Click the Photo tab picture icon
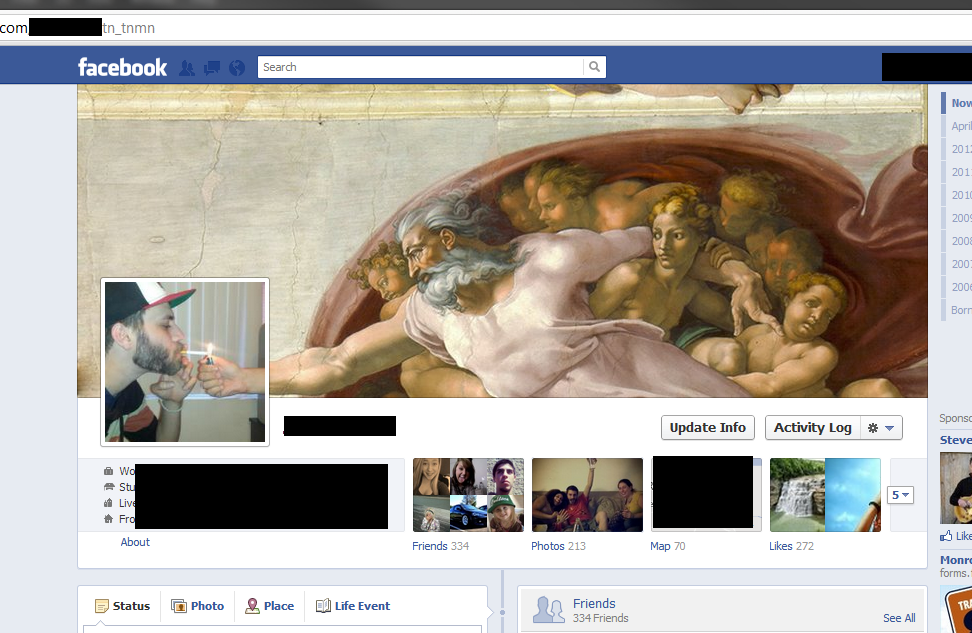This screenshot has width=972, height=633. coord(179,606)
